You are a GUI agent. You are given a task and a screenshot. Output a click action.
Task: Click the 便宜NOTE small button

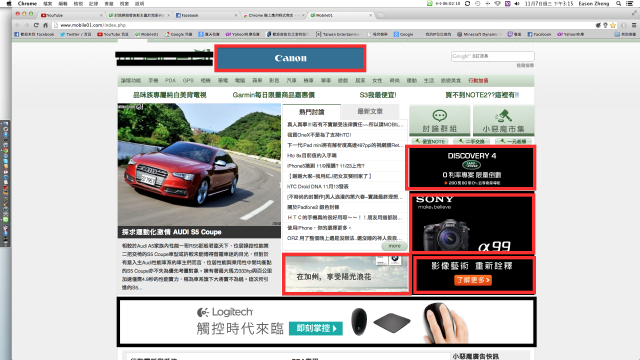click(430, 142)
